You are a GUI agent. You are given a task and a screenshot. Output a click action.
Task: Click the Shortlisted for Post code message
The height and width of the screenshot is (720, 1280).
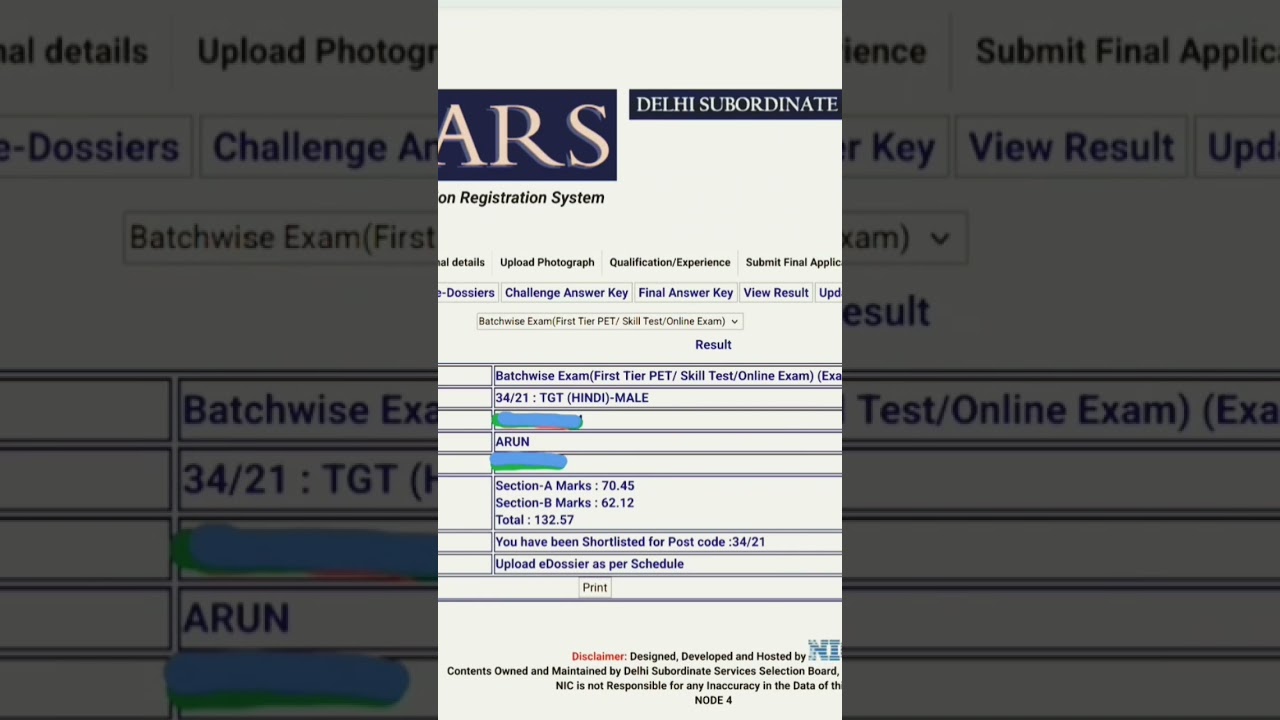pos(630,542)
